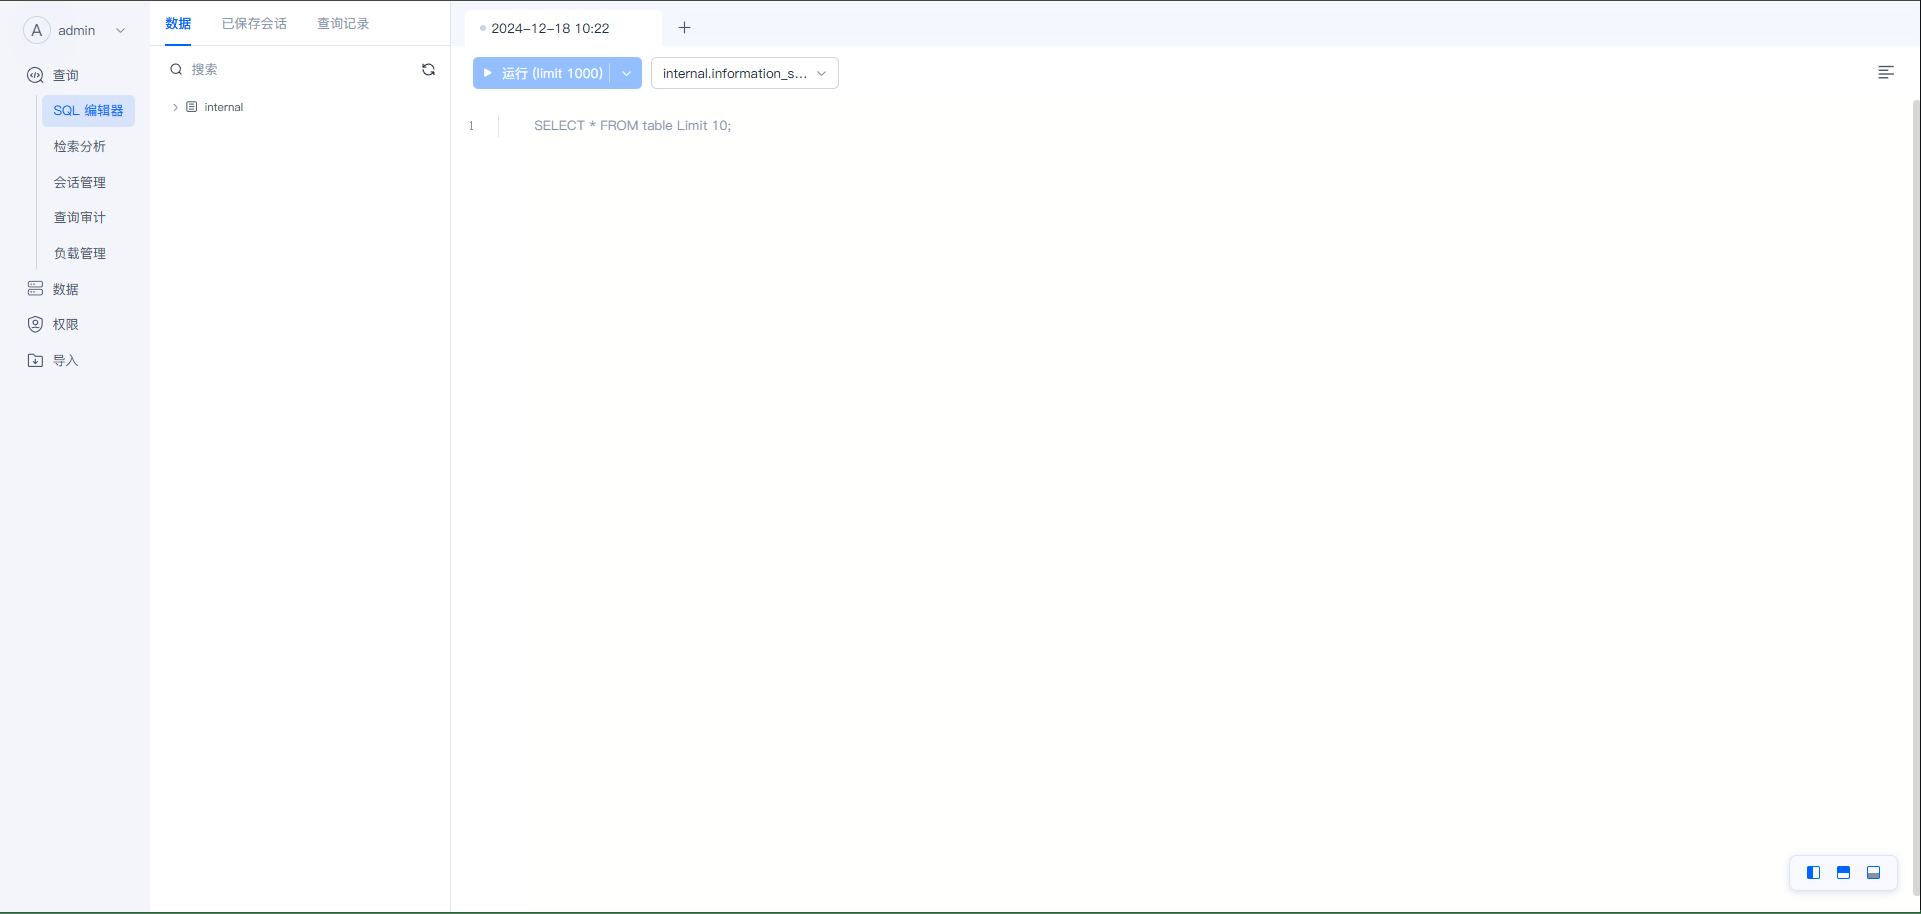The image size is (1921, 914).
Task: Open the internal.information_s... database dropdown
Action: coord(744,73)
